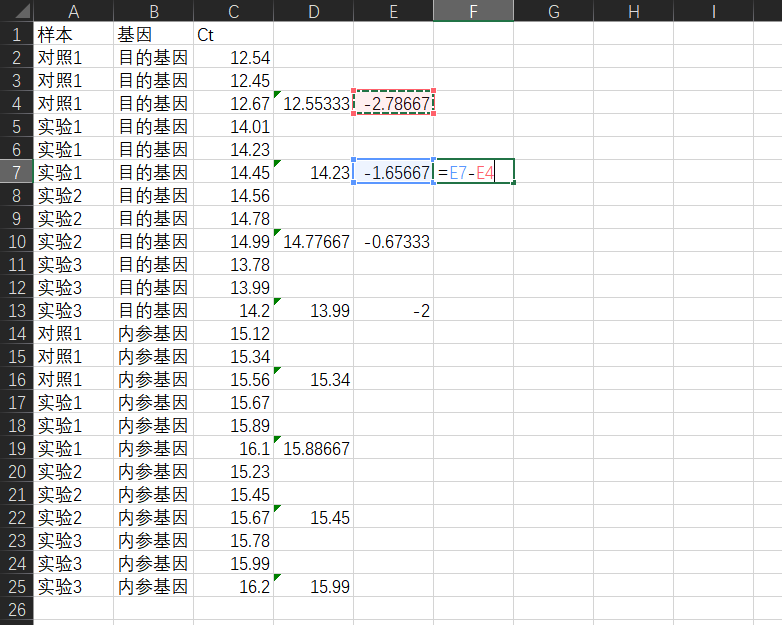Click inside formula cell =E7-E4

click(473, 172)
